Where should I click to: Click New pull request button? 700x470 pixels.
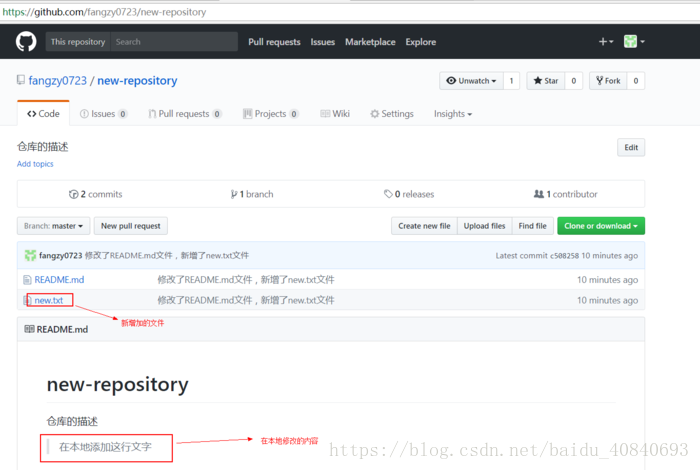131,226
